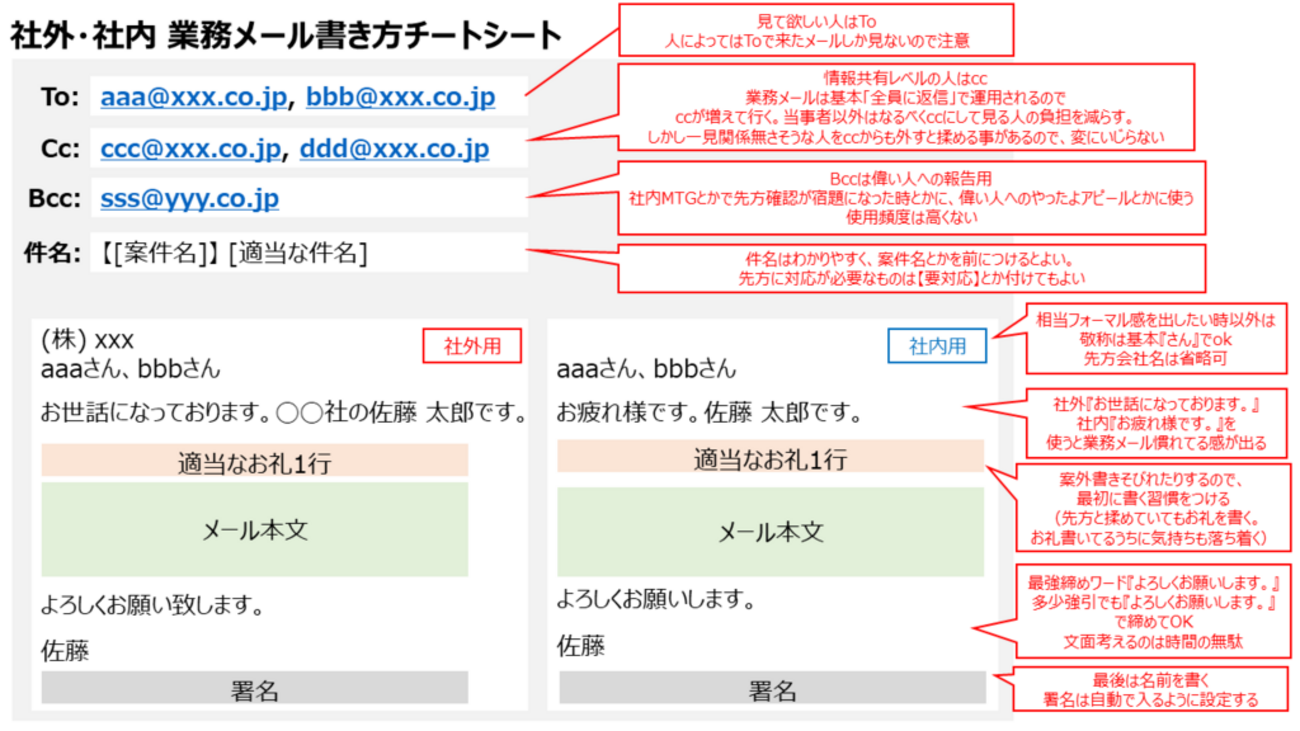Click the green メール本文 area in 社内用 template

(770, 529)
